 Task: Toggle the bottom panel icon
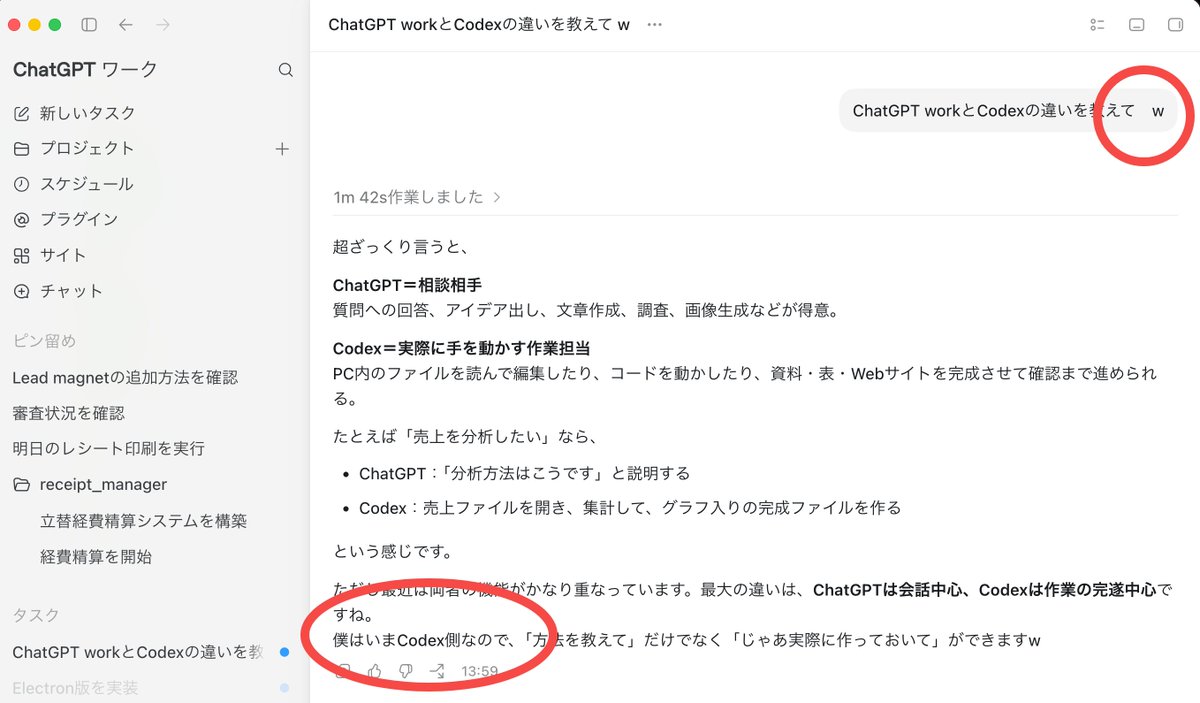(1136, 25)
